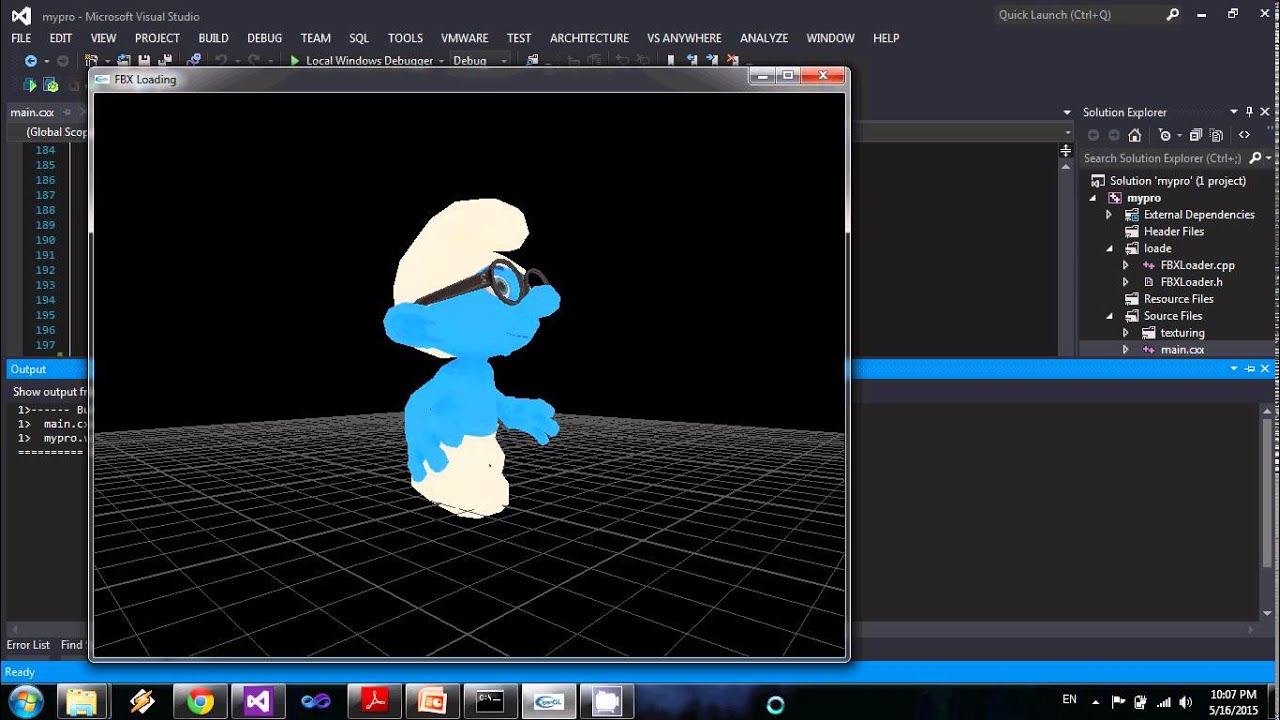Click the Navigate Backward arrow in toolbar
1280x720 pixels.
[31, 61]
